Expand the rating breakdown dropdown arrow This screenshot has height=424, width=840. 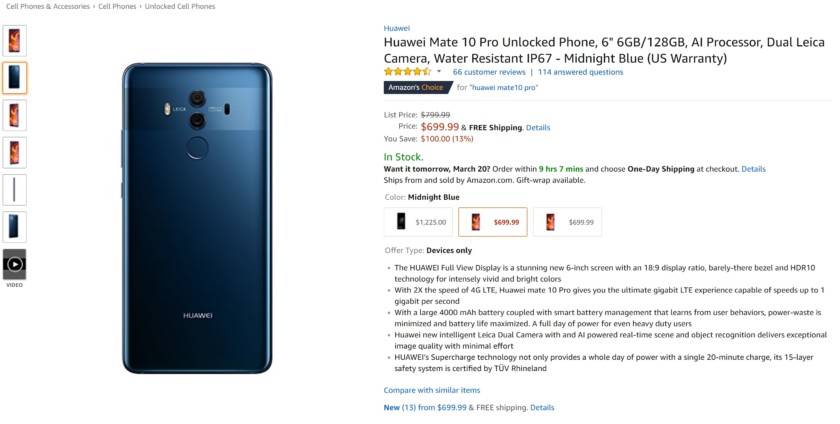click(x=438, y=72)
